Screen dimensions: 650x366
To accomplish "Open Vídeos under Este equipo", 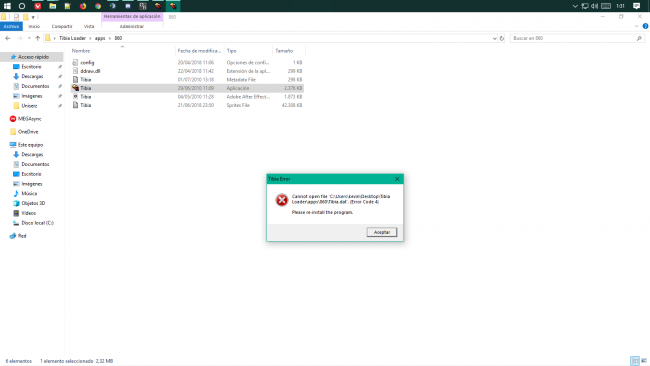I will tap(28, 213).
